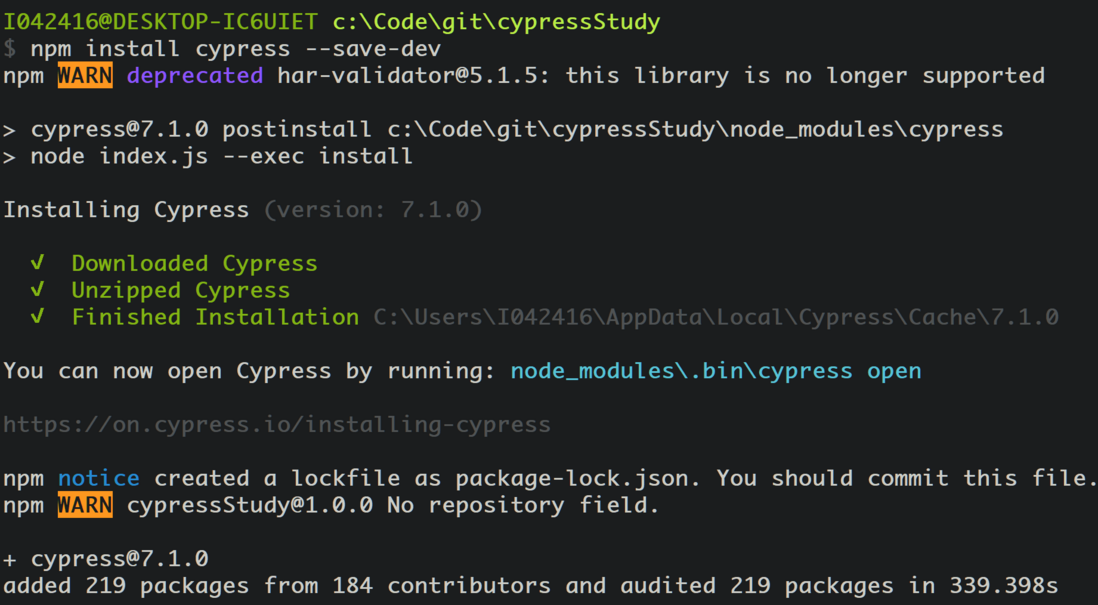The width and height of the screenshot is (1098, 605).
Task: Click the 'Unzipped Cypress' status text
Action: click(x=181, y=291)
